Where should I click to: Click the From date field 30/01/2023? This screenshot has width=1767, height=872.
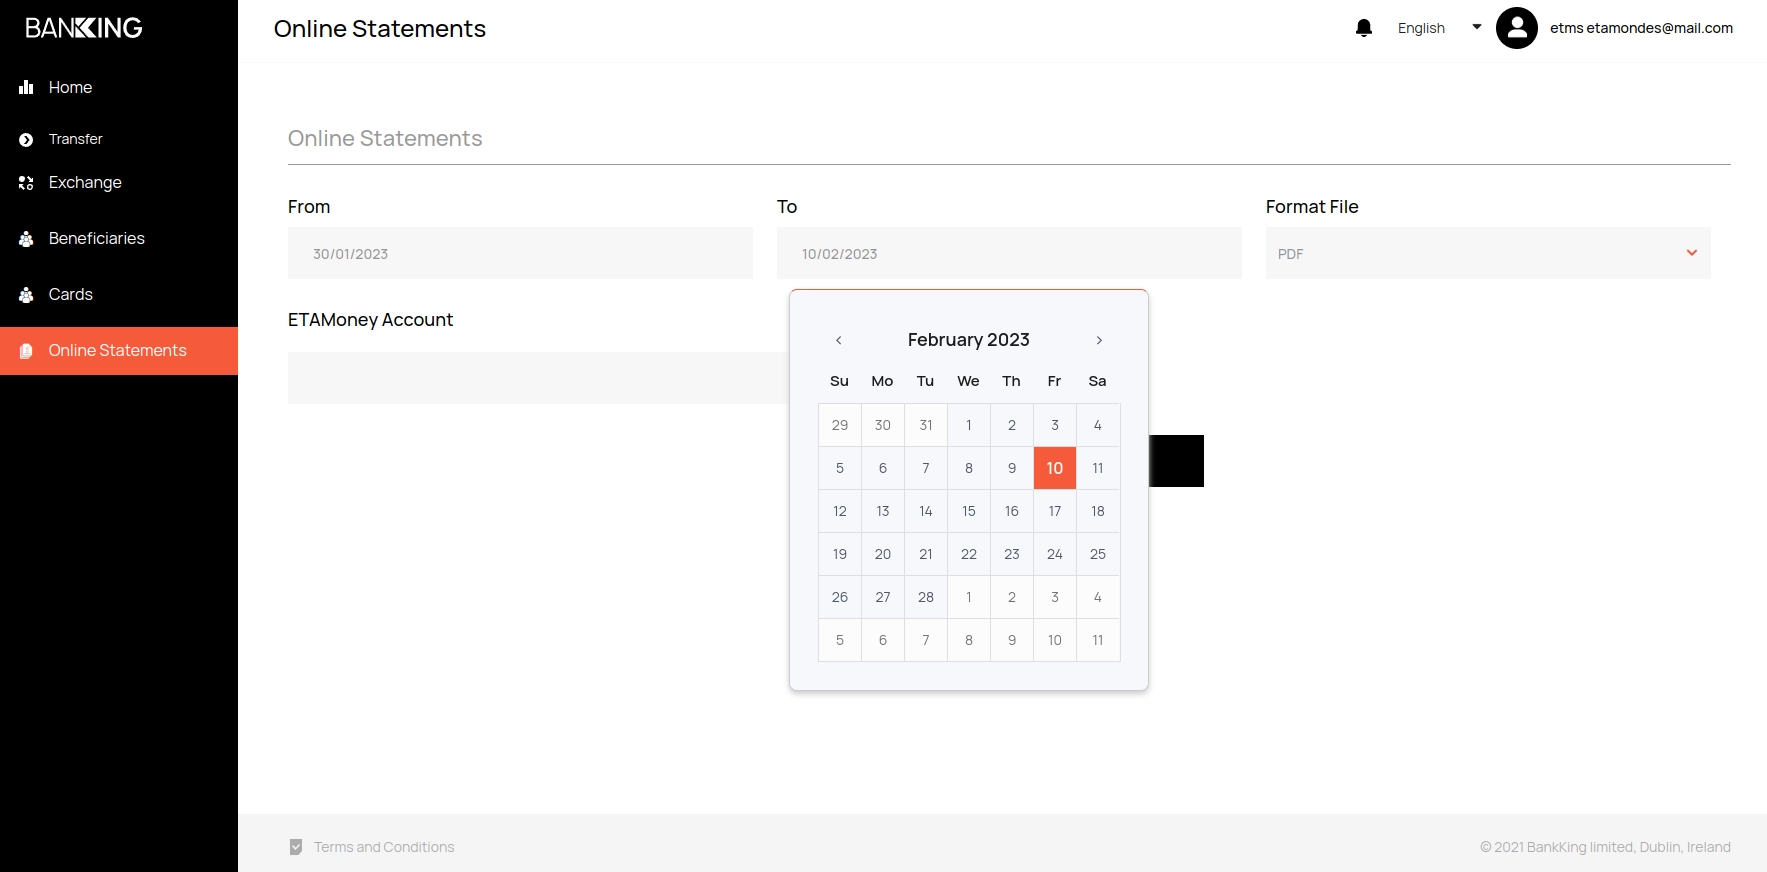[x=520, y=253]
